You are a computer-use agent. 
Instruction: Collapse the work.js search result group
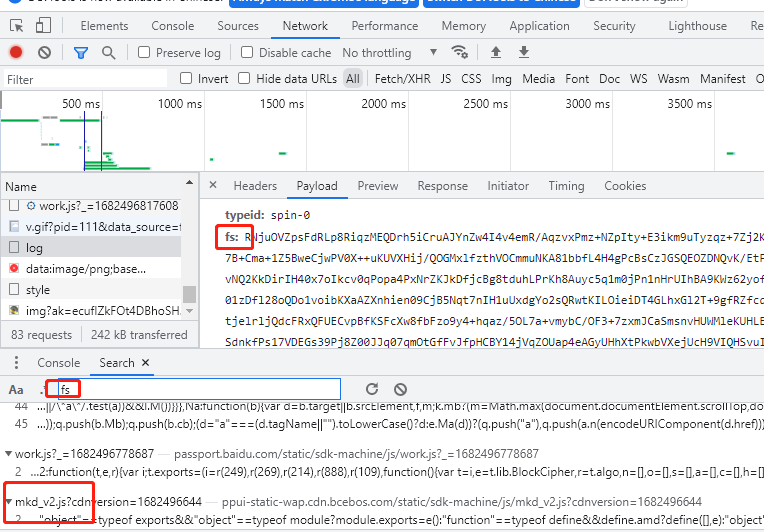click(x=8, y=454)
